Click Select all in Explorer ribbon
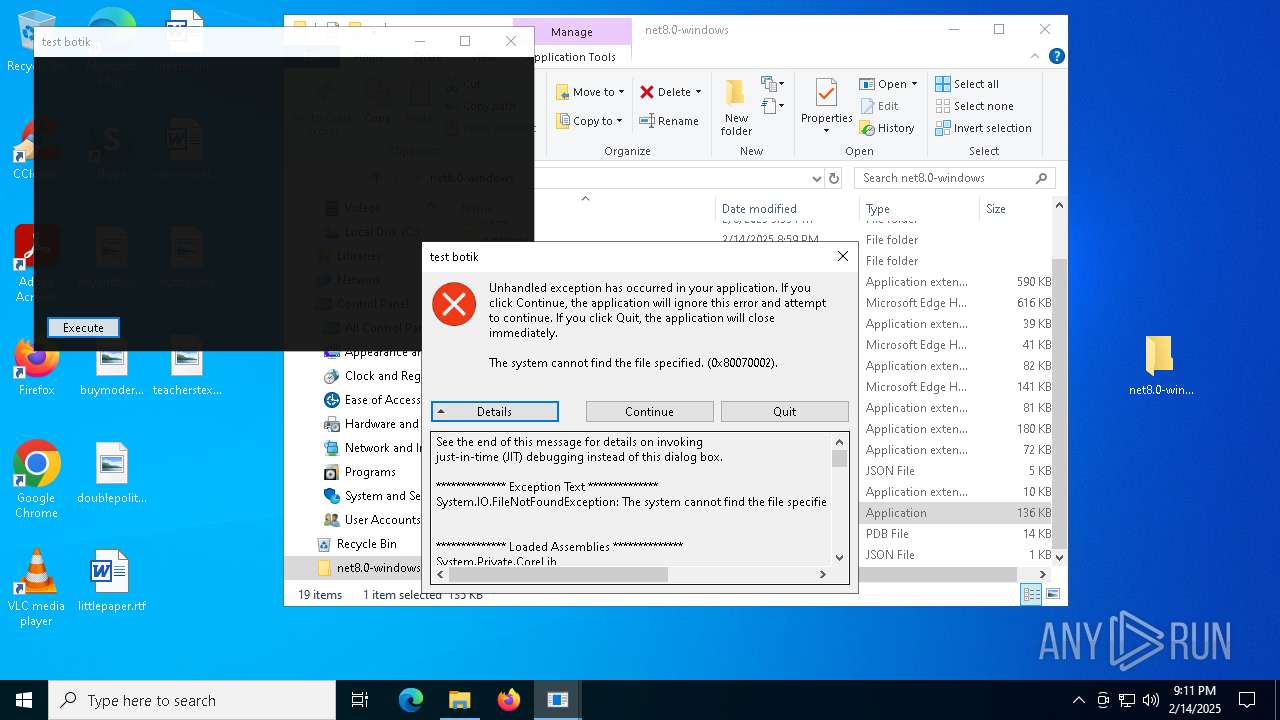The image size is (1280, 720). [x=967, y=84]
